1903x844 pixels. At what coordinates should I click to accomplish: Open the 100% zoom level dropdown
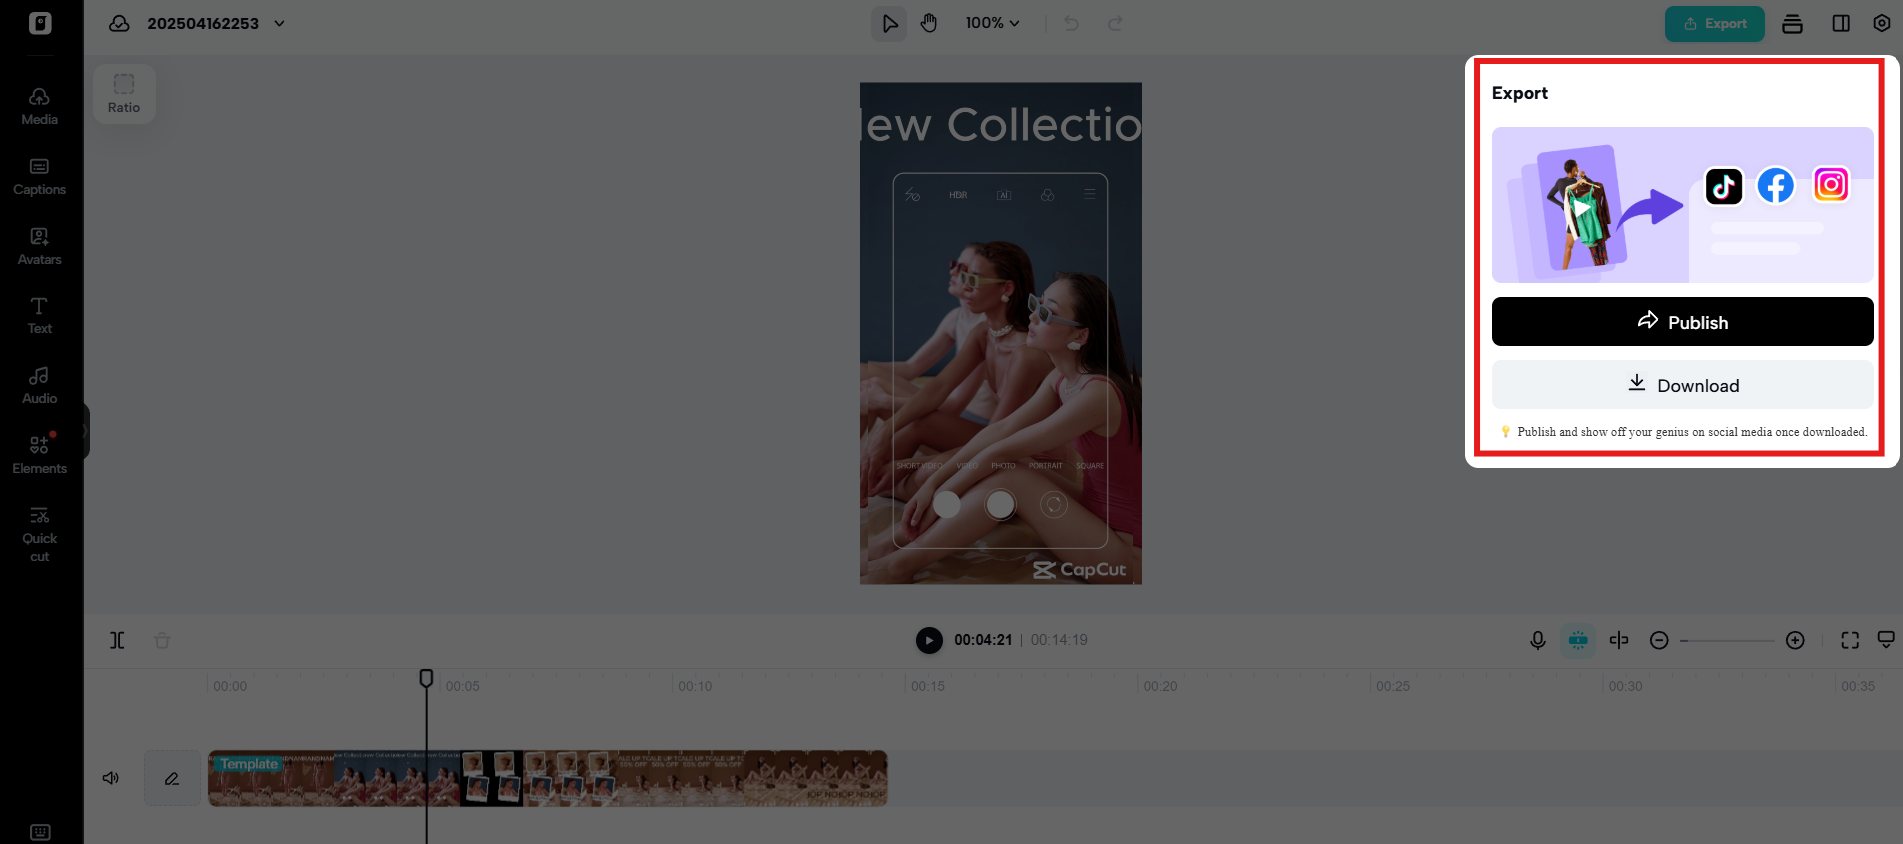point(992,23)
